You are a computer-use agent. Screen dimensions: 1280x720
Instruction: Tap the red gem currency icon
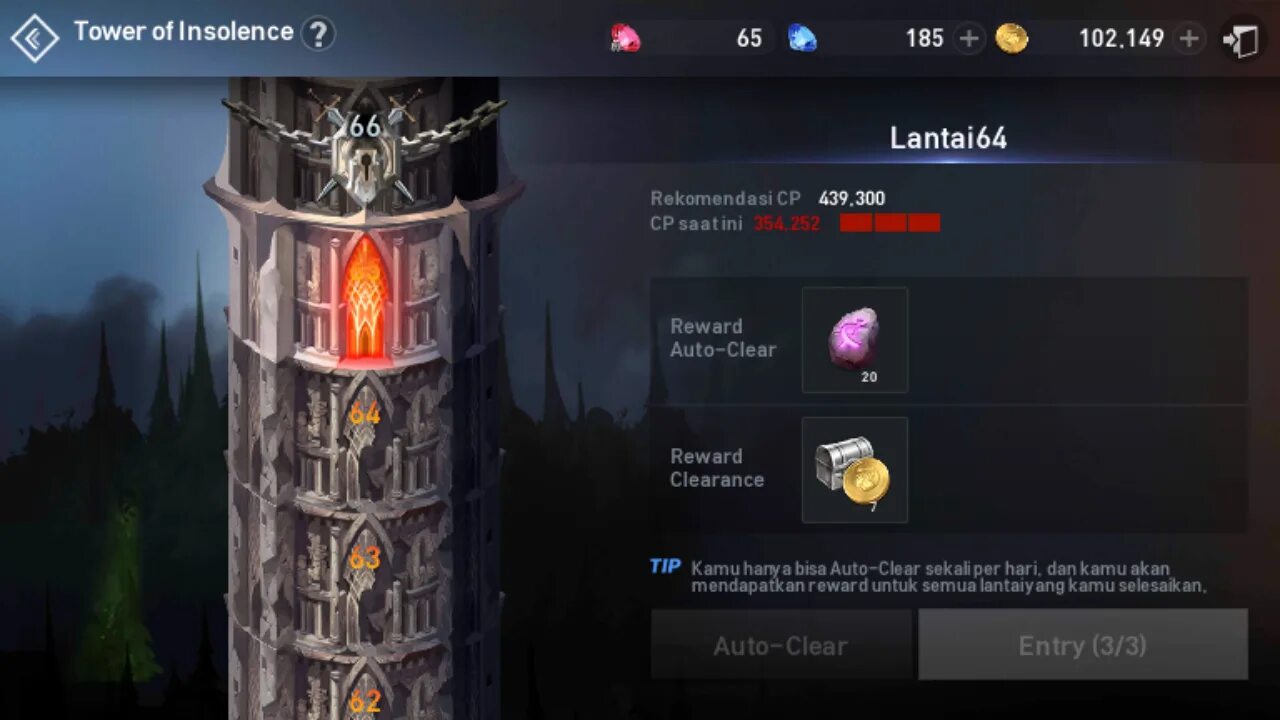point(625,39)
